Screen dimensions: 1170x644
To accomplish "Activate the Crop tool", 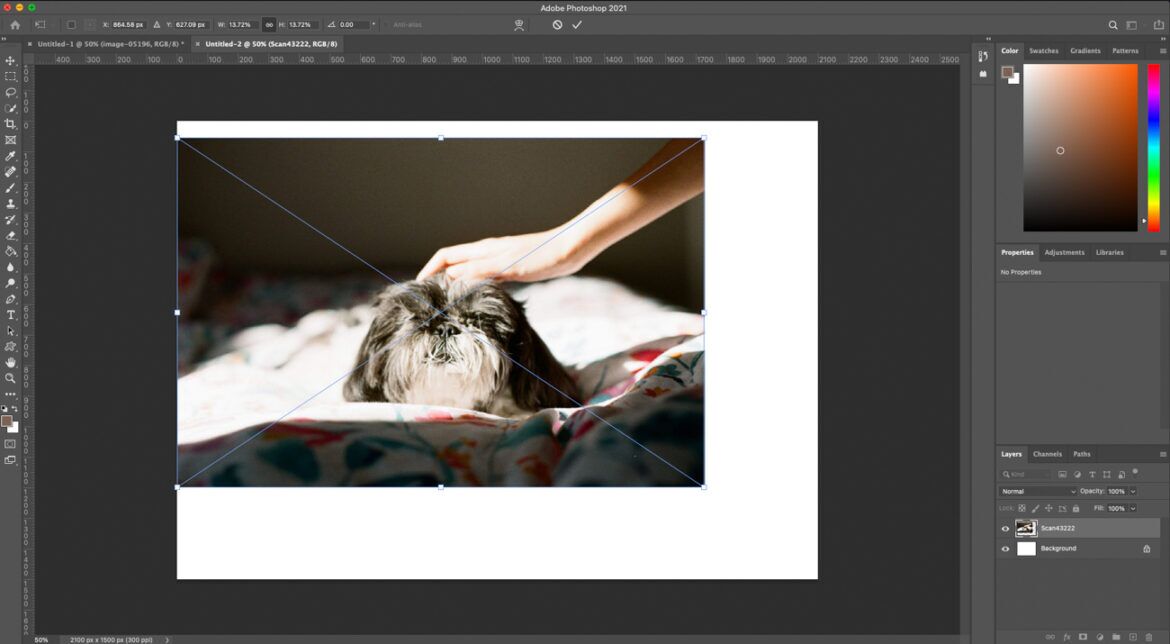I will tap(10, 124).
